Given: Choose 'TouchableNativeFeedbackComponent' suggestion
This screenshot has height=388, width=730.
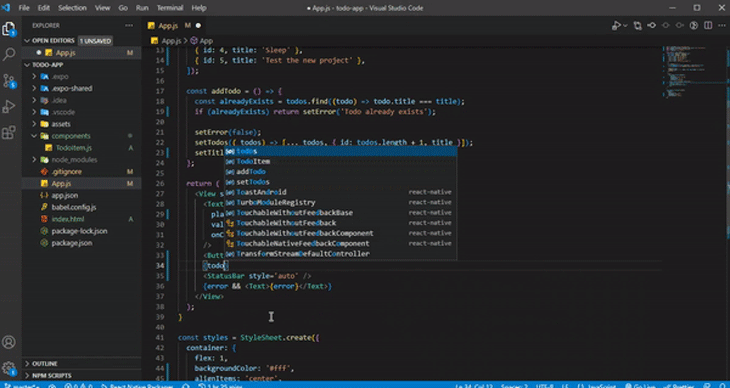Looking at the screenshot, I should point(341,244).
